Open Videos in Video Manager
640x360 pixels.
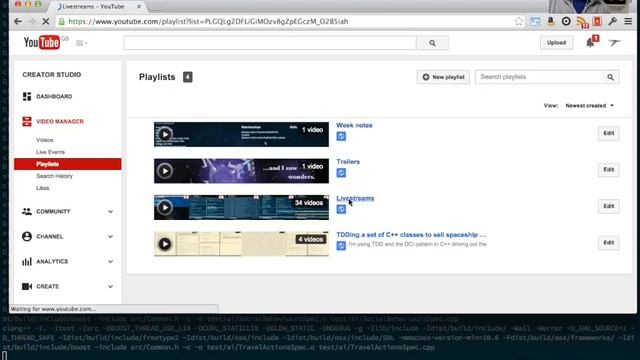(x=44, y=140)
